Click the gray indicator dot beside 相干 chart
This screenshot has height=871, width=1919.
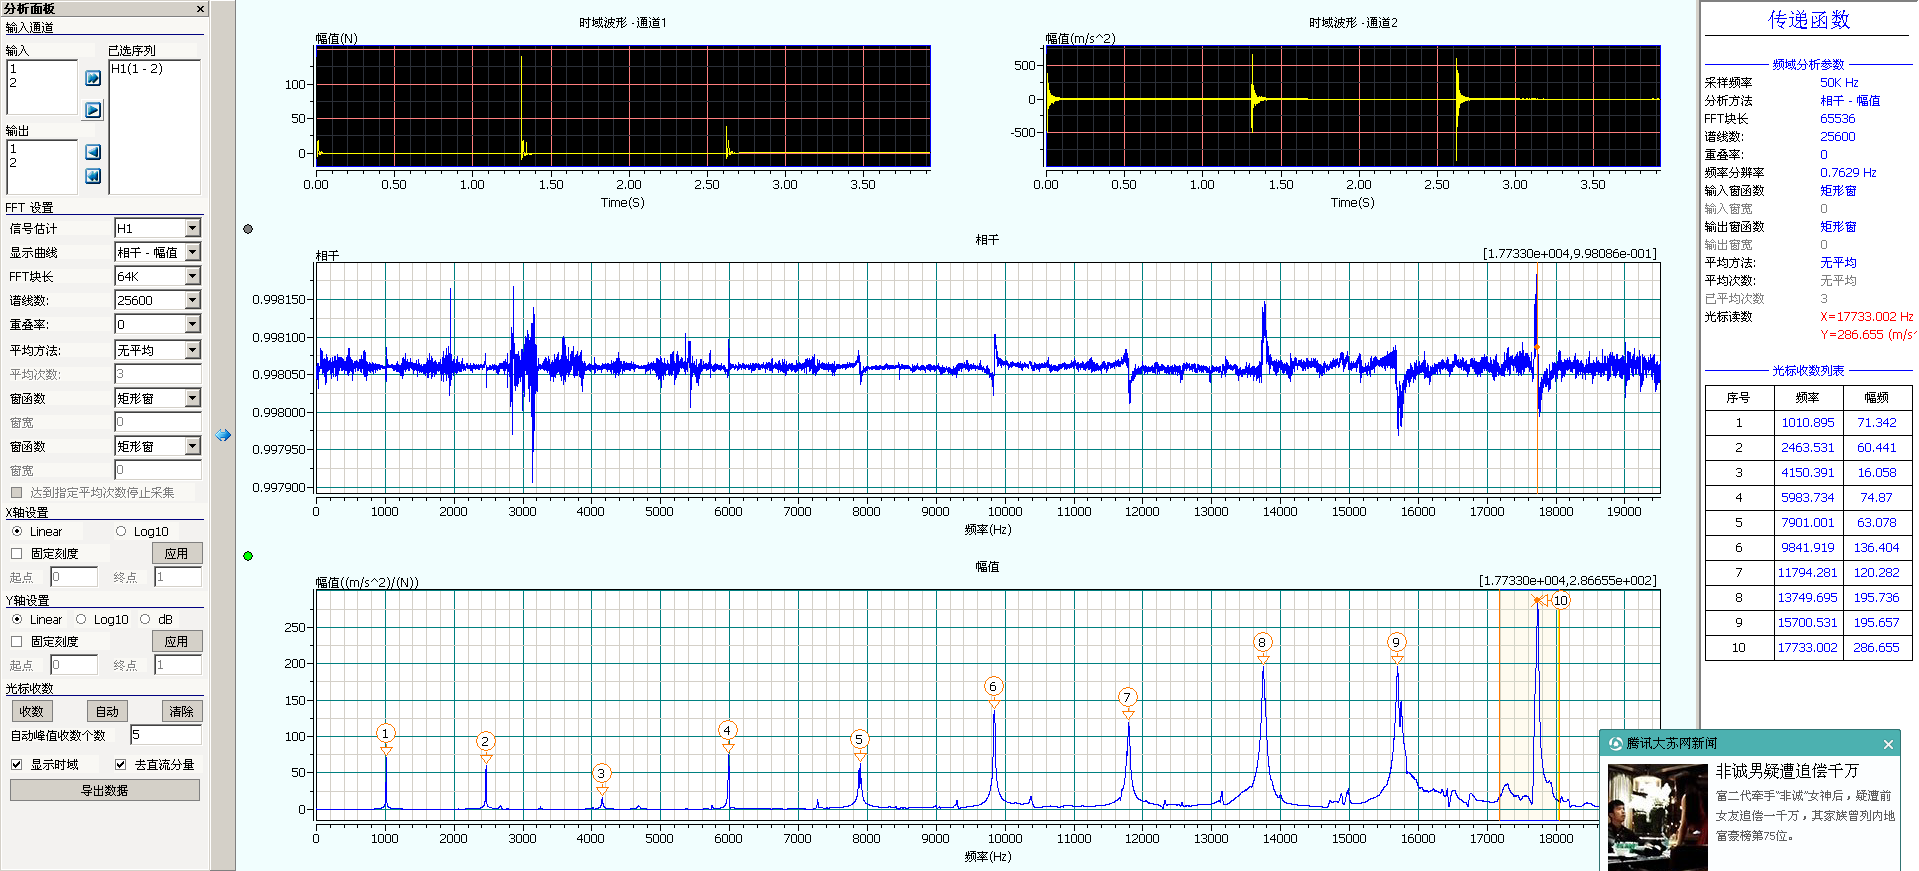[x=248, y=229]
